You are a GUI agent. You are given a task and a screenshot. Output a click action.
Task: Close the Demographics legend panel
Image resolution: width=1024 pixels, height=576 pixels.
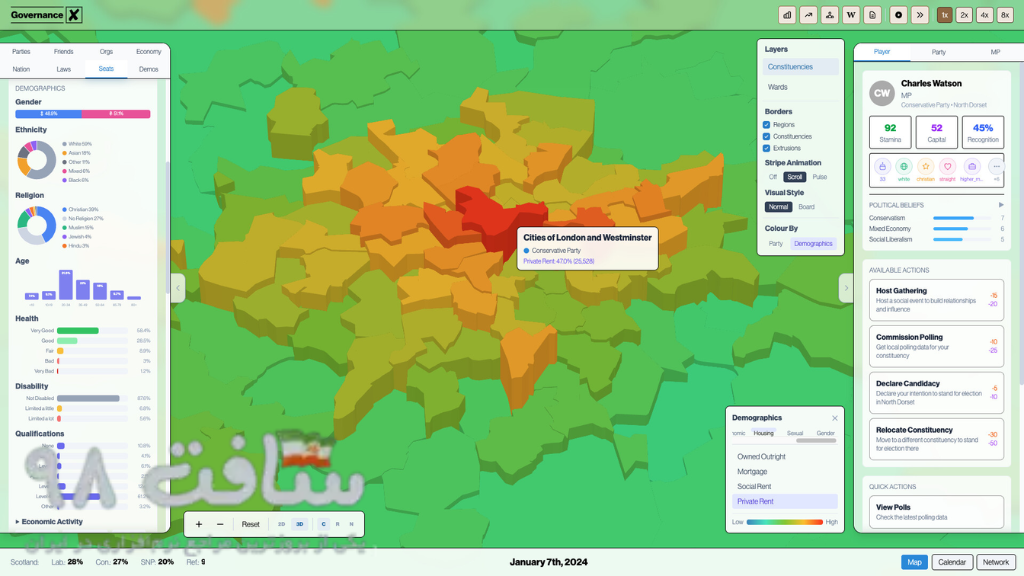[x=835, y=418]
